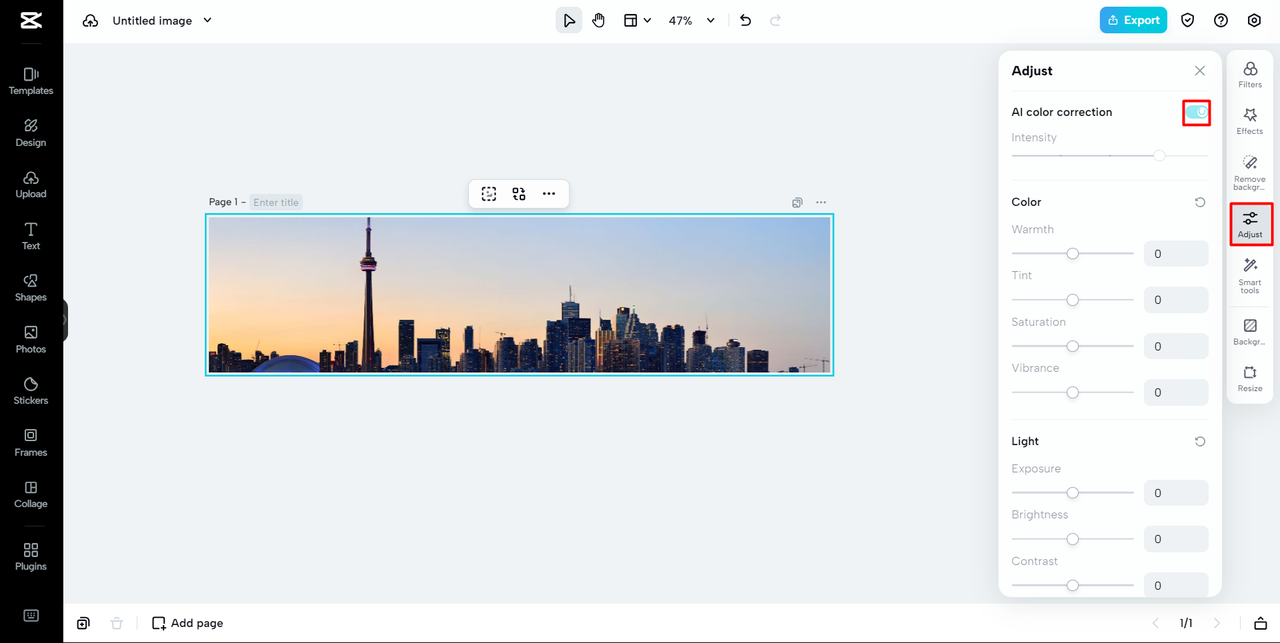Click the Warmth slider handle

pos(1072,254)
